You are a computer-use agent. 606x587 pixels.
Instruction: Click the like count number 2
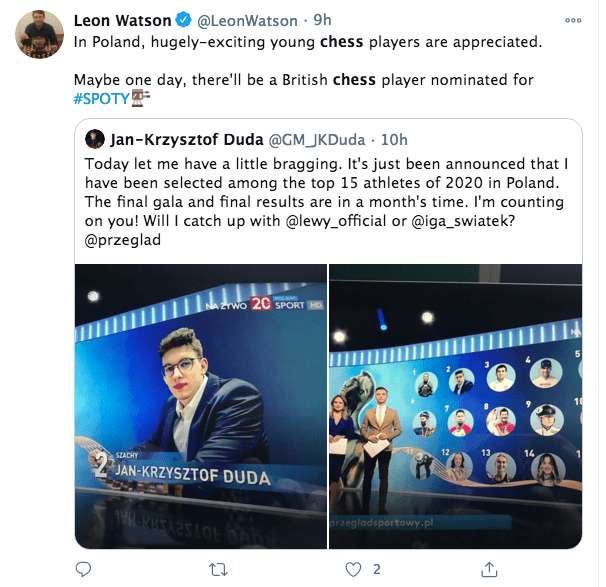pyautogui.click(x=377, y=569)
